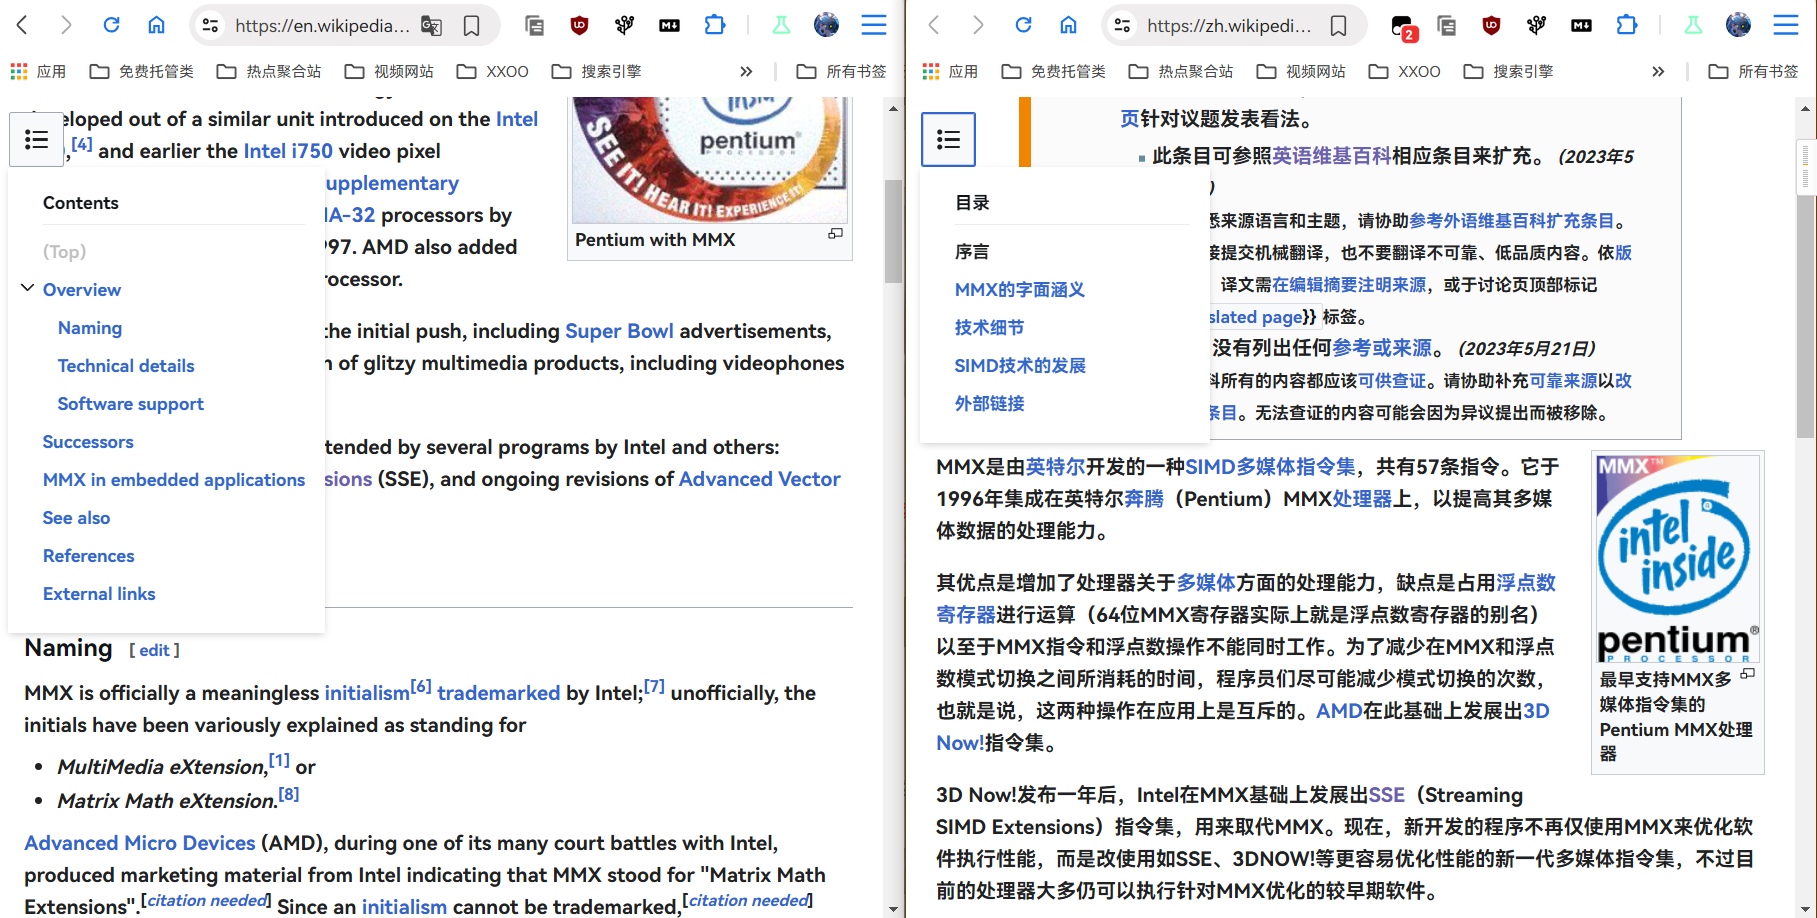The height and width of the screenshot is (918, 1817).
Task: Reload the Chinese Wikipedia page
Action: [x=1022, y=25]
